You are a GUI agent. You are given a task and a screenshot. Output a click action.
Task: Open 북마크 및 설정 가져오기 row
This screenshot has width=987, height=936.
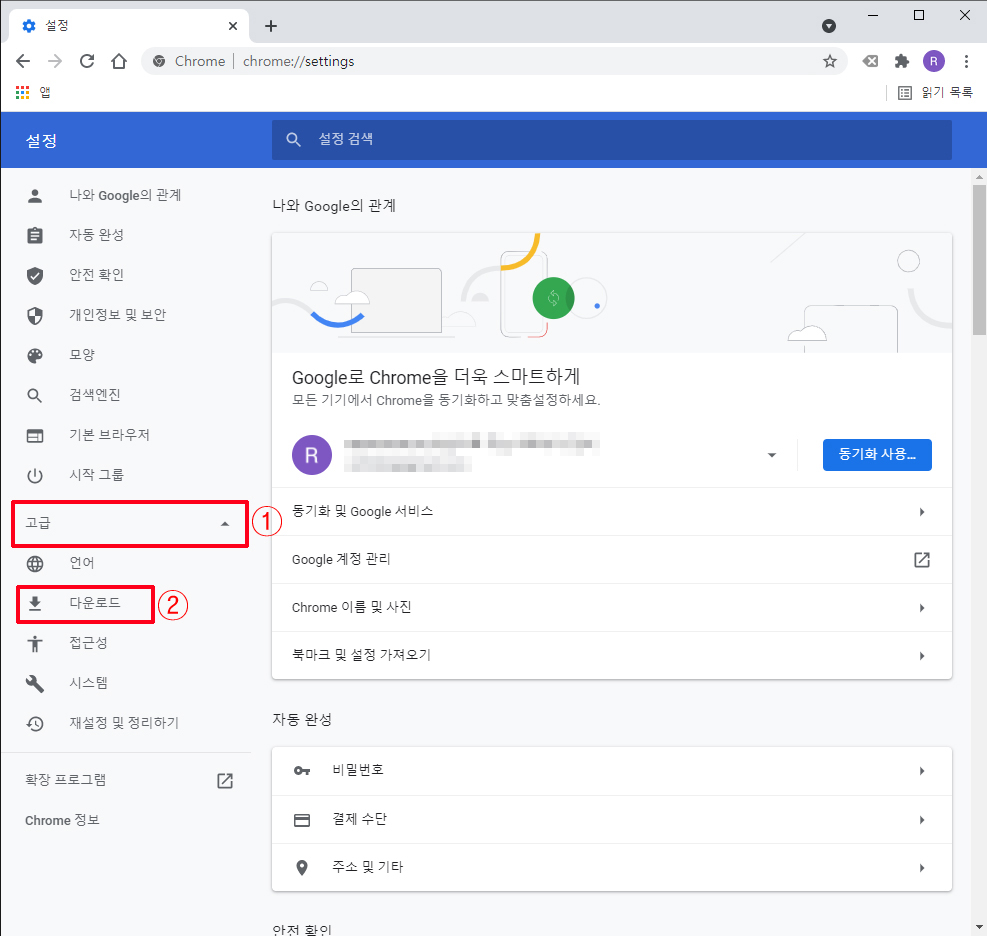[611, 655]
